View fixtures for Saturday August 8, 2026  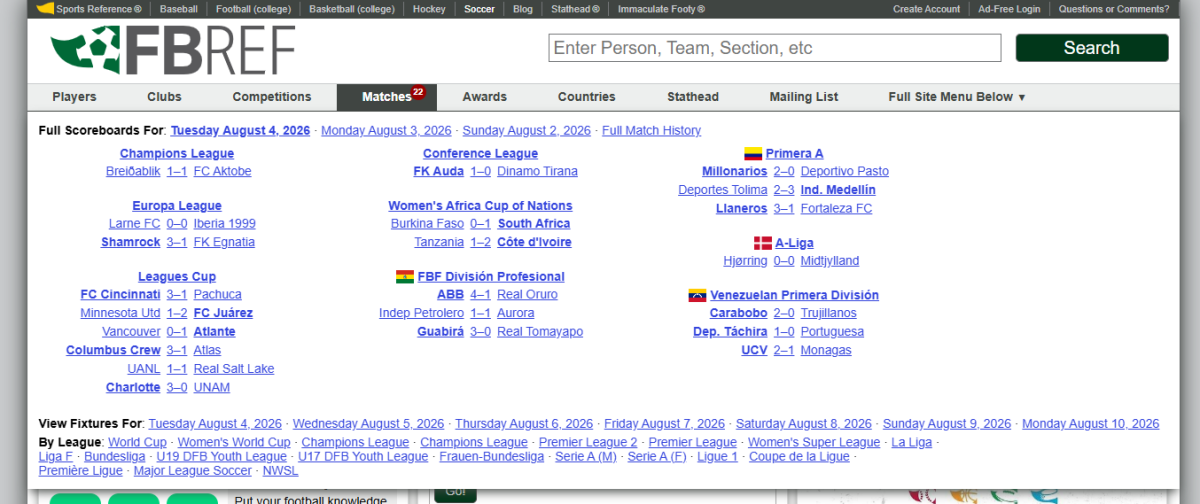[x=804, y=424]
